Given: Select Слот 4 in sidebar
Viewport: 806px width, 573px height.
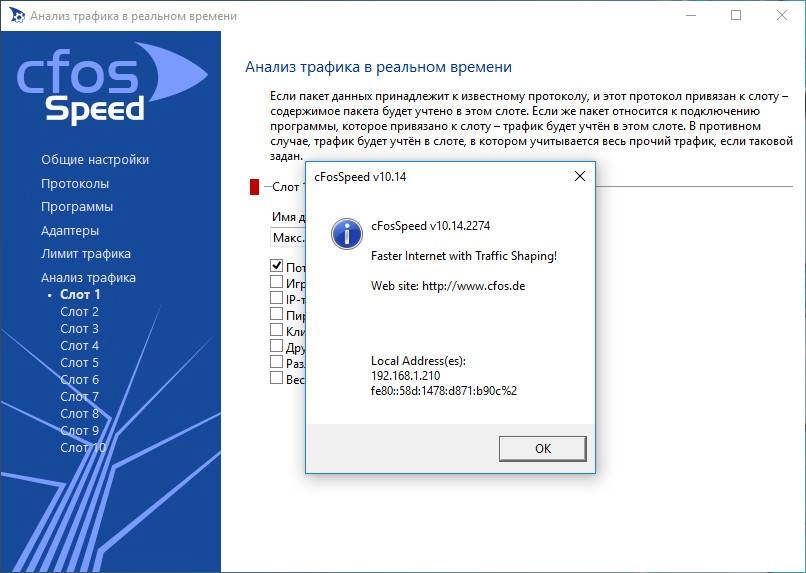Looking at the screenshot, I should [x=79, y=345].
